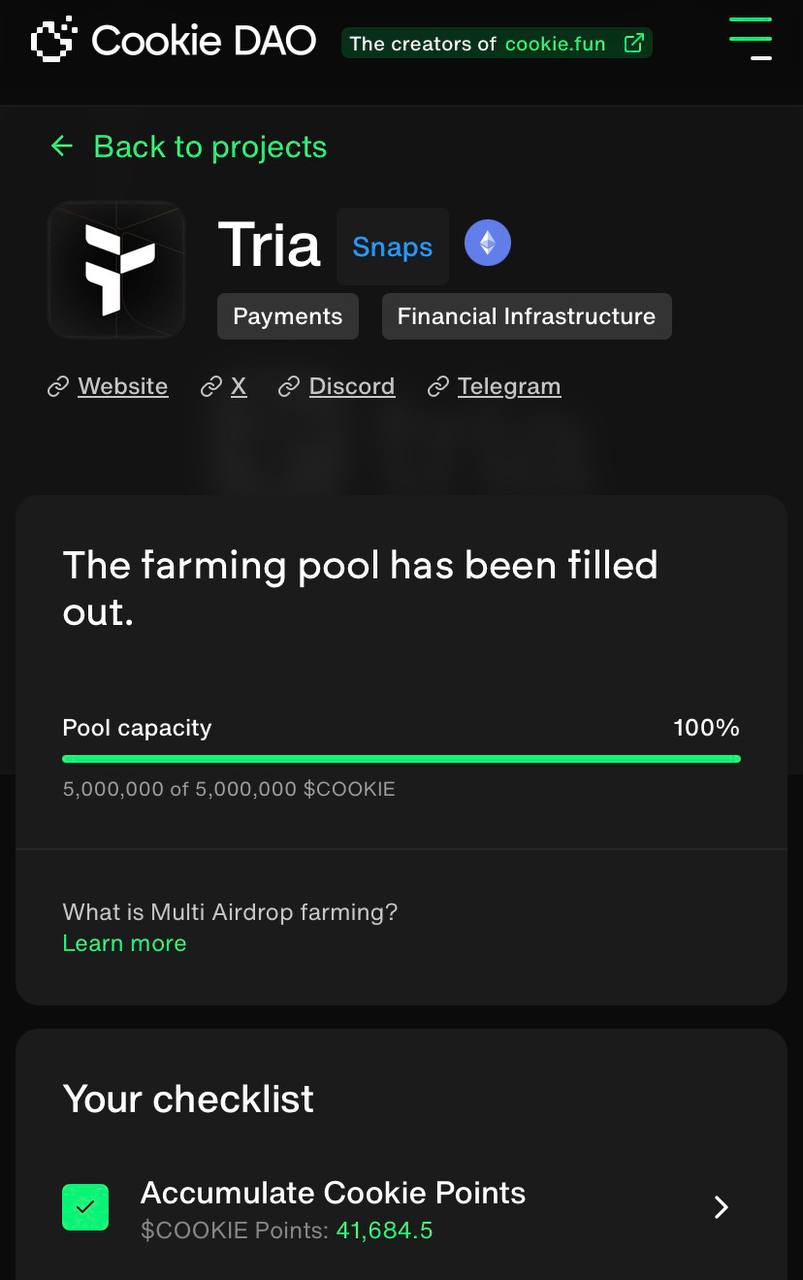Click the Pool capacity progress bar
This screenshot has width=803, height=1280.
click(x=401, y=759)
